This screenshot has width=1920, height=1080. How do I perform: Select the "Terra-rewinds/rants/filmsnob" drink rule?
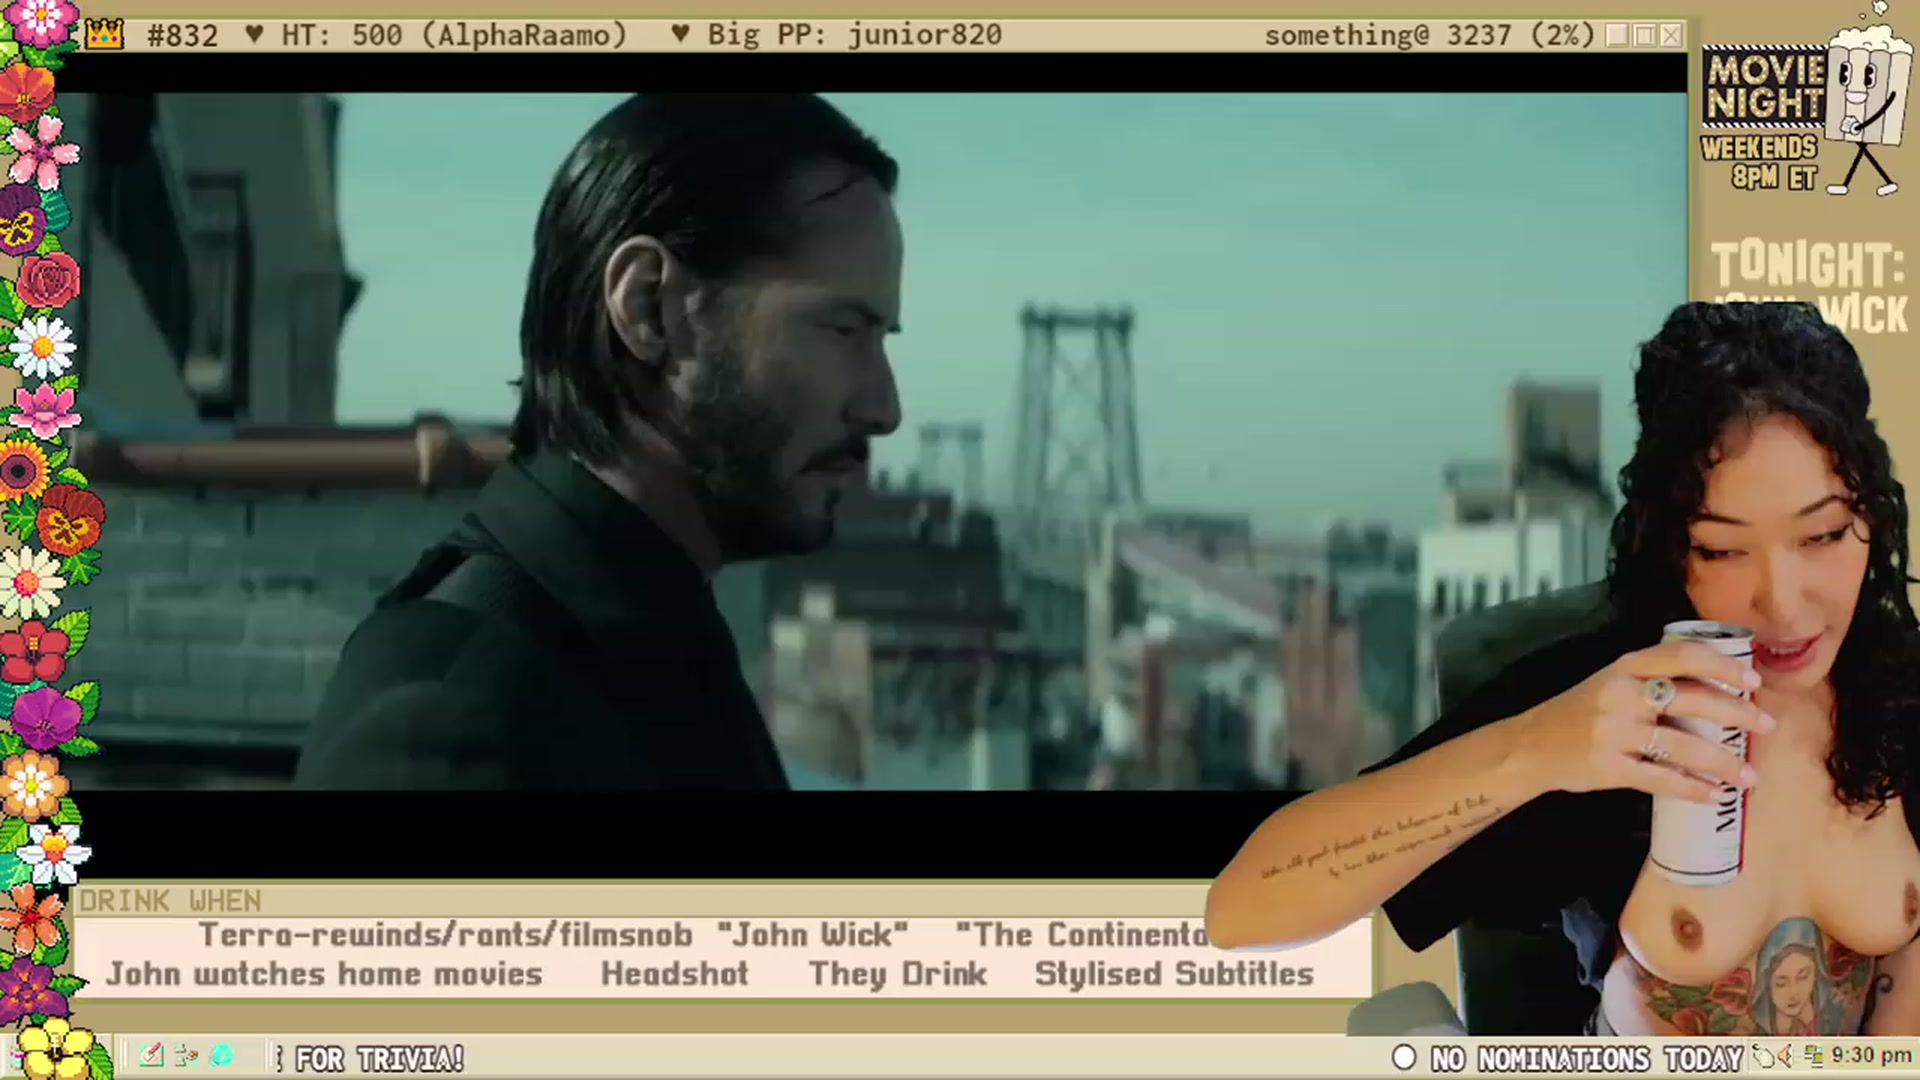click(x=445, y=935)
